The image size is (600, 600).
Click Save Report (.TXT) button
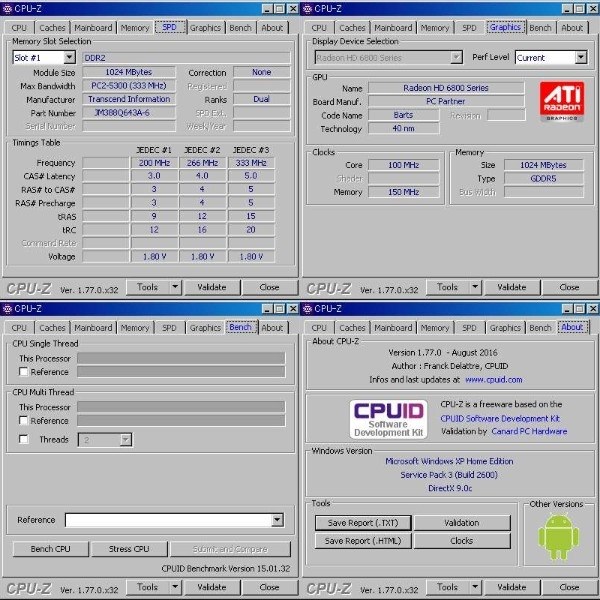coord(363,523)
